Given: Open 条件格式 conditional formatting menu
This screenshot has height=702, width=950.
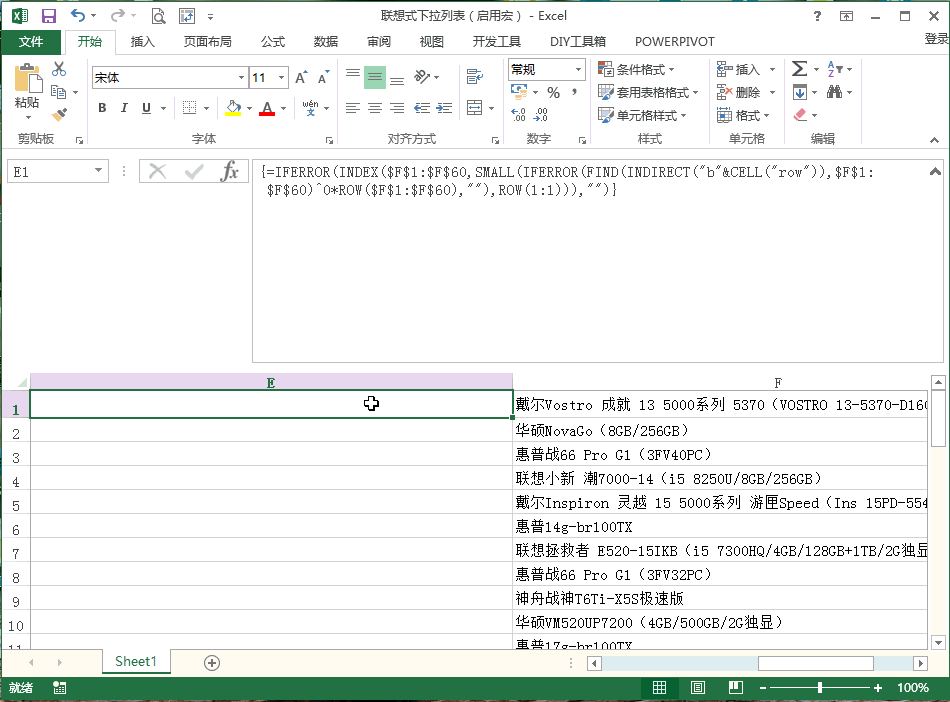Looking at the screenshot, I should 636,70.
